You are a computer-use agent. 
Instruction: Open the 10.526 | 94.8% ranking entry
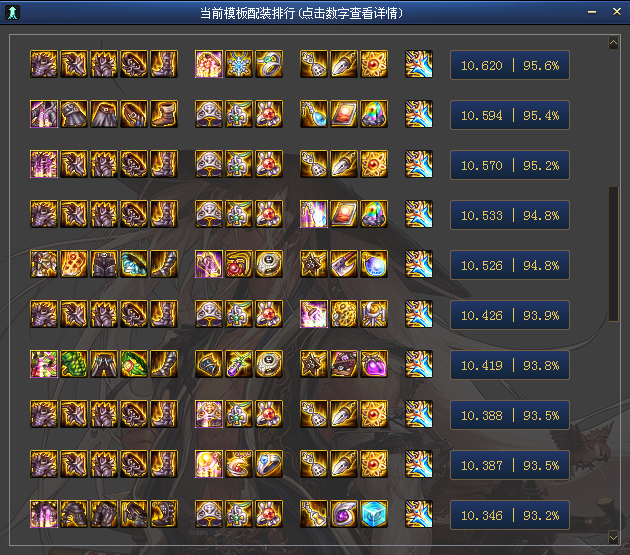[509, 265]
